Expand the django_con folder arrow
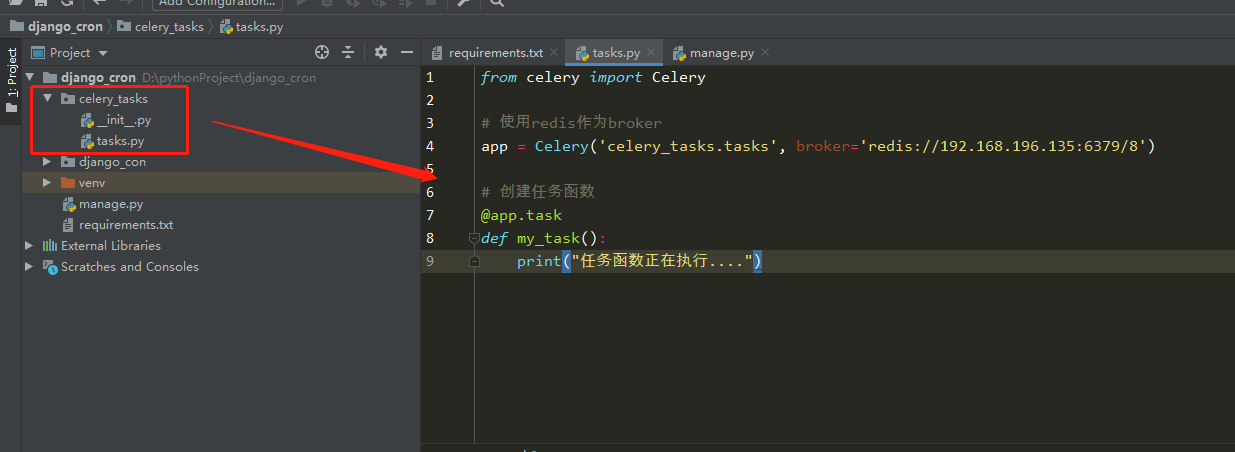The image size is (1235, 452). coord(47,162)
